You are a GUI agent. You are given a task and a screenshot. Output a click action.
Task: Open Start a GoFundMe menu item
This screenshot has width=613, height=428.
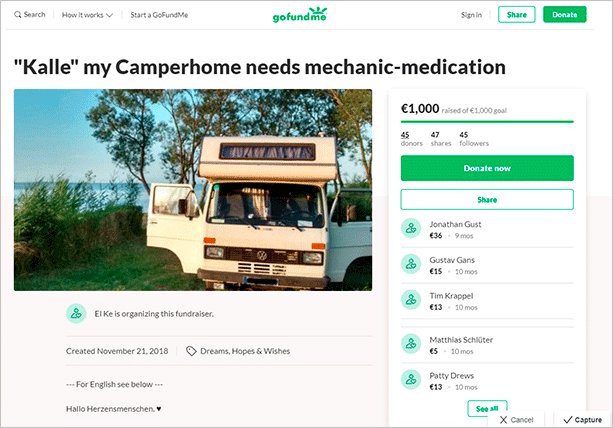(159, 15)
